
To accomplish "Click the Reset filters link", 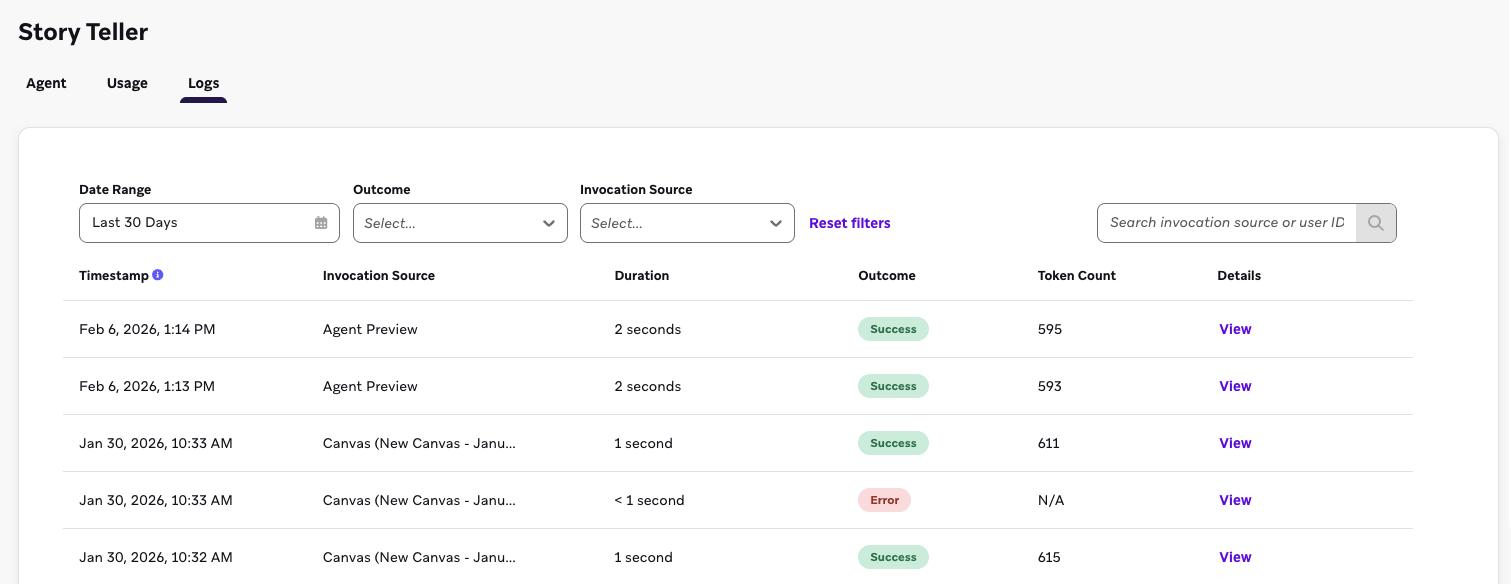I will tap(849, 223).
